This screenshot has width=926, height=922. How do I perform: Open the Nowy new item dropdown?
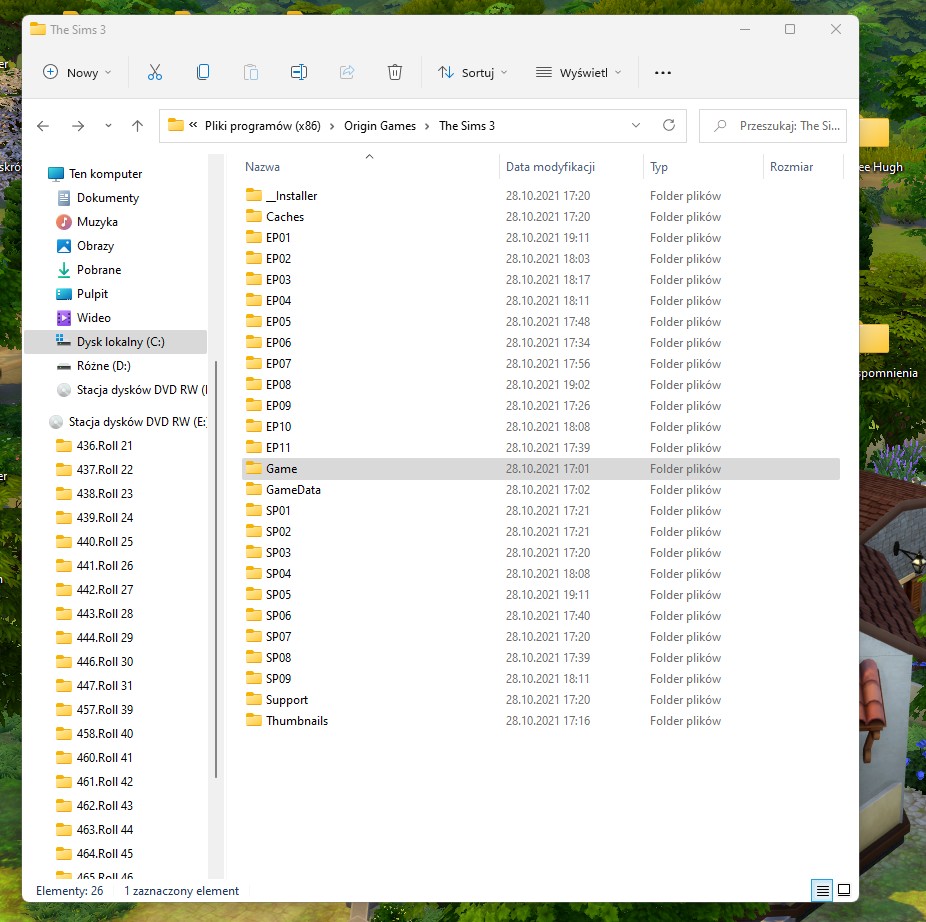click(77, 73)
